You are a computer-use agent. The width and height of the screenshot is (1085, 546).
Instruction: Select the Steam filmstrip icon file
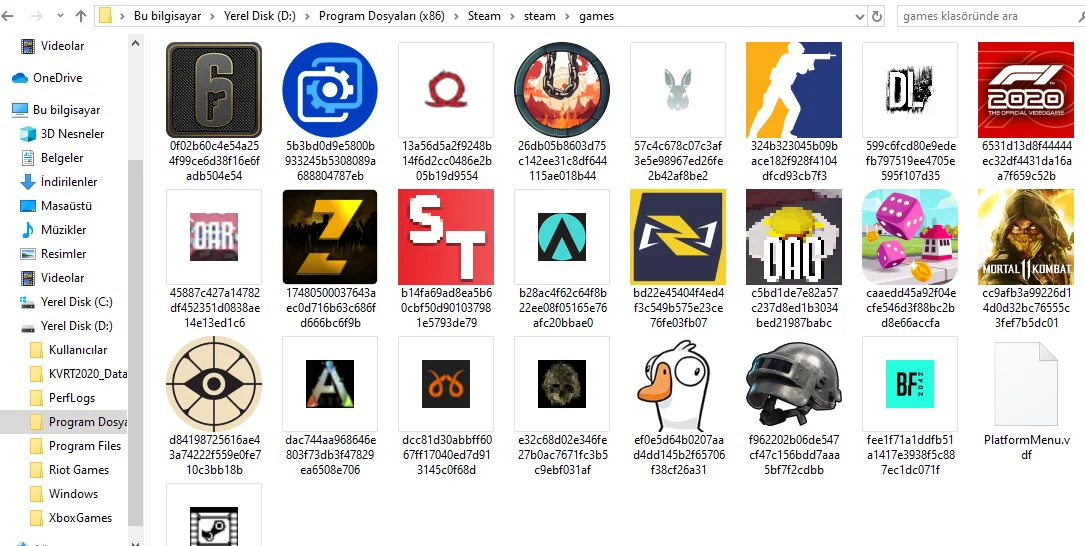[x=214, y=516]
